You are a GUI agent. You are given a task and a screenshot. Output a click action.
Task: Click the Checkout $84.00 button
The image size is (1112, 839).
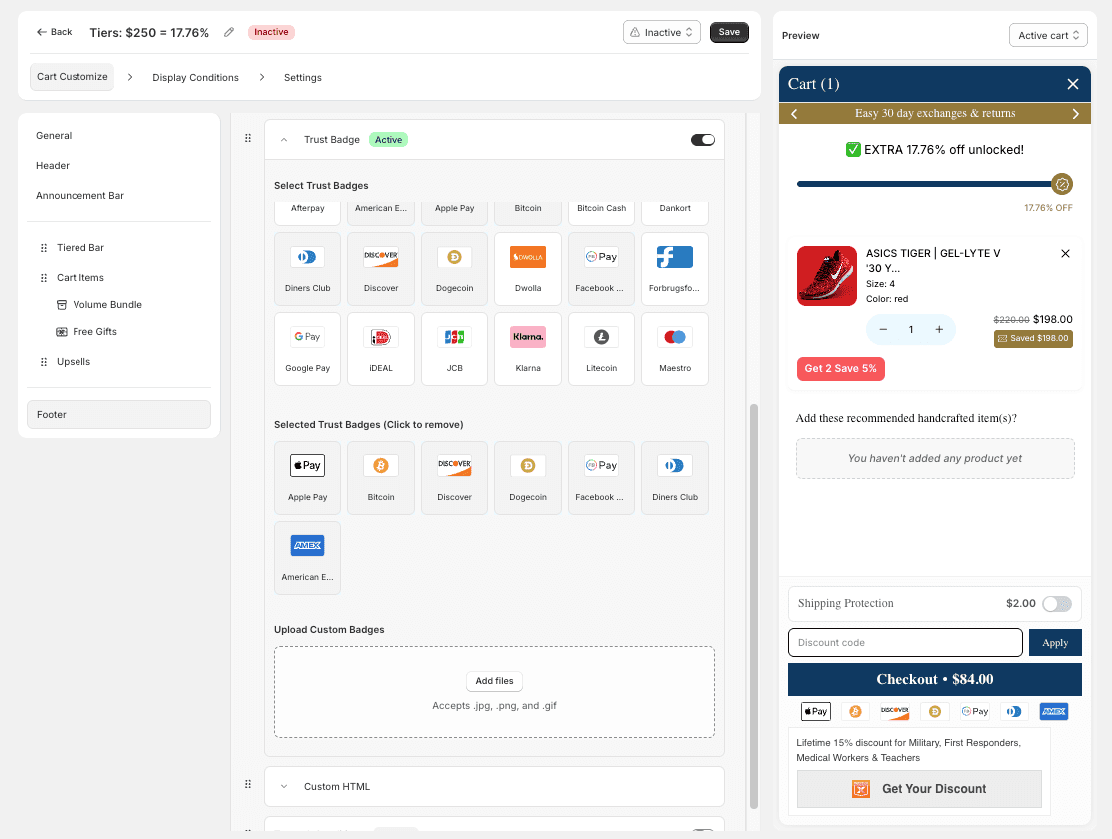click(x=934, y=679)
